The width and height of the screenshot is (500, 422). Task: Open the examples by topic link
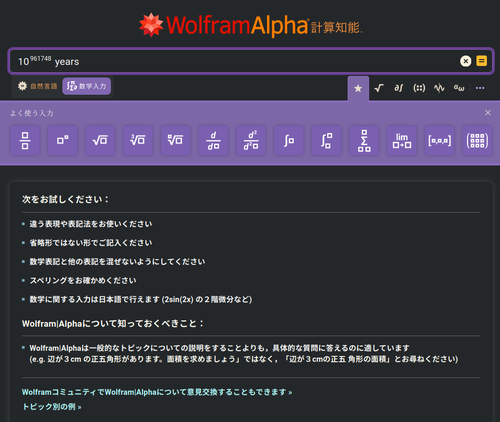(52, 407)
